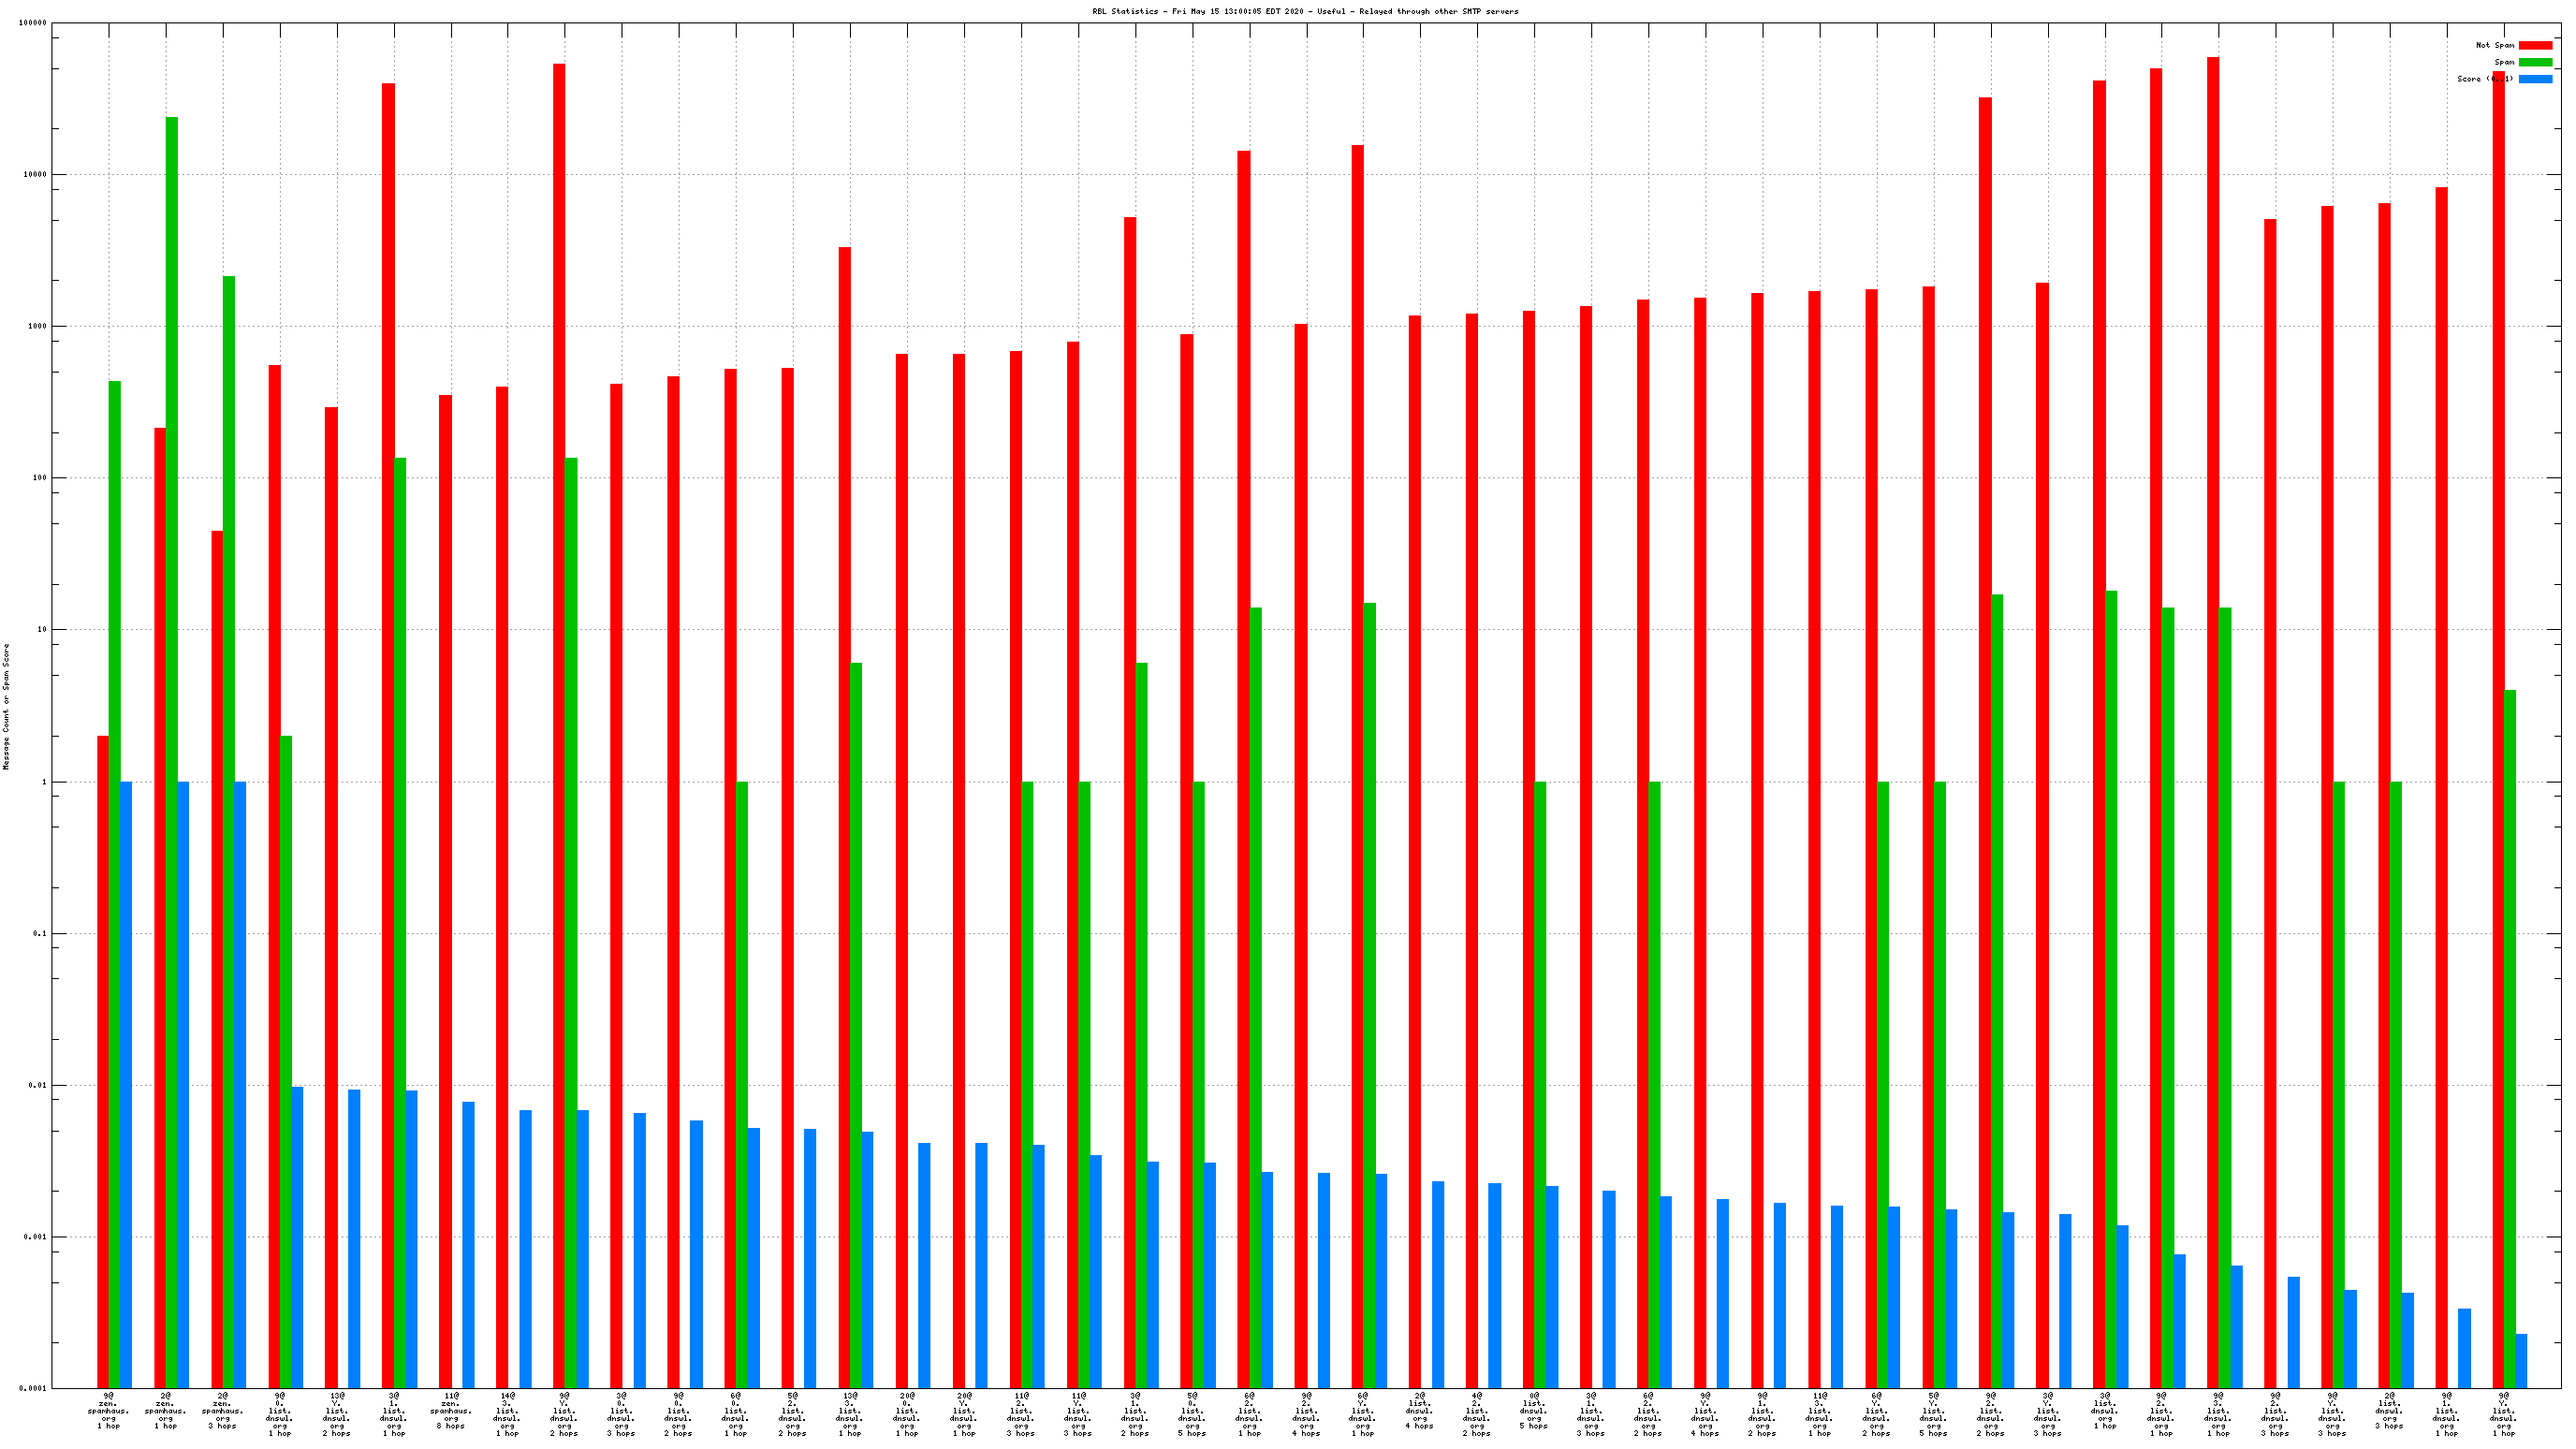Click the first x-axis label 9@ zen.spamhaus.org 1 hop
The height and width of the screenshot is (1449, 2576).
[x=108, y=1411]
